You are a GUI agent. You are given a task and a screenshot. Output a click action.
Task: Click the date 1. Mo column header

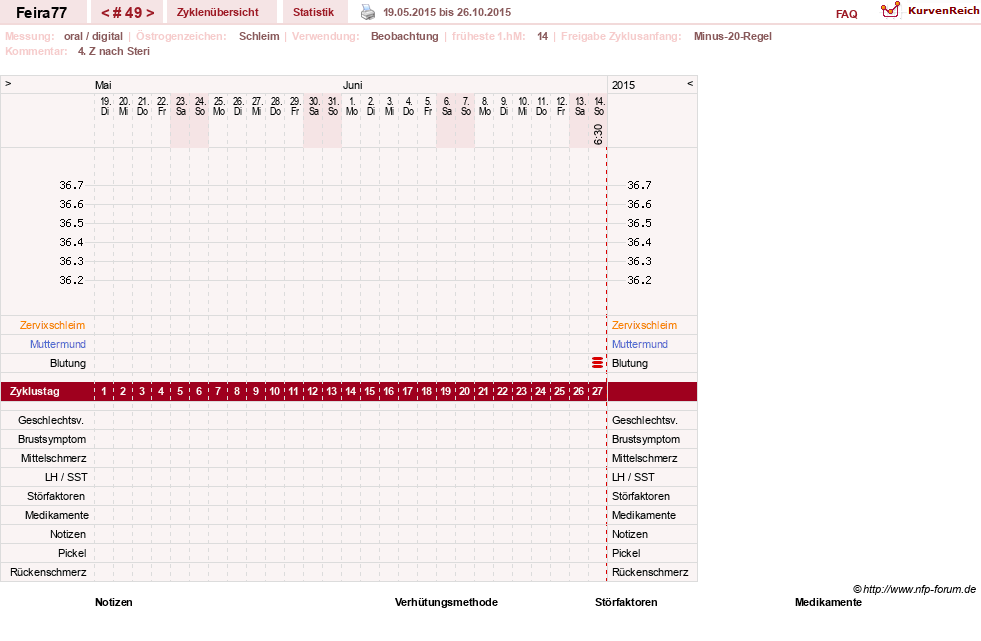click(352, 106)
